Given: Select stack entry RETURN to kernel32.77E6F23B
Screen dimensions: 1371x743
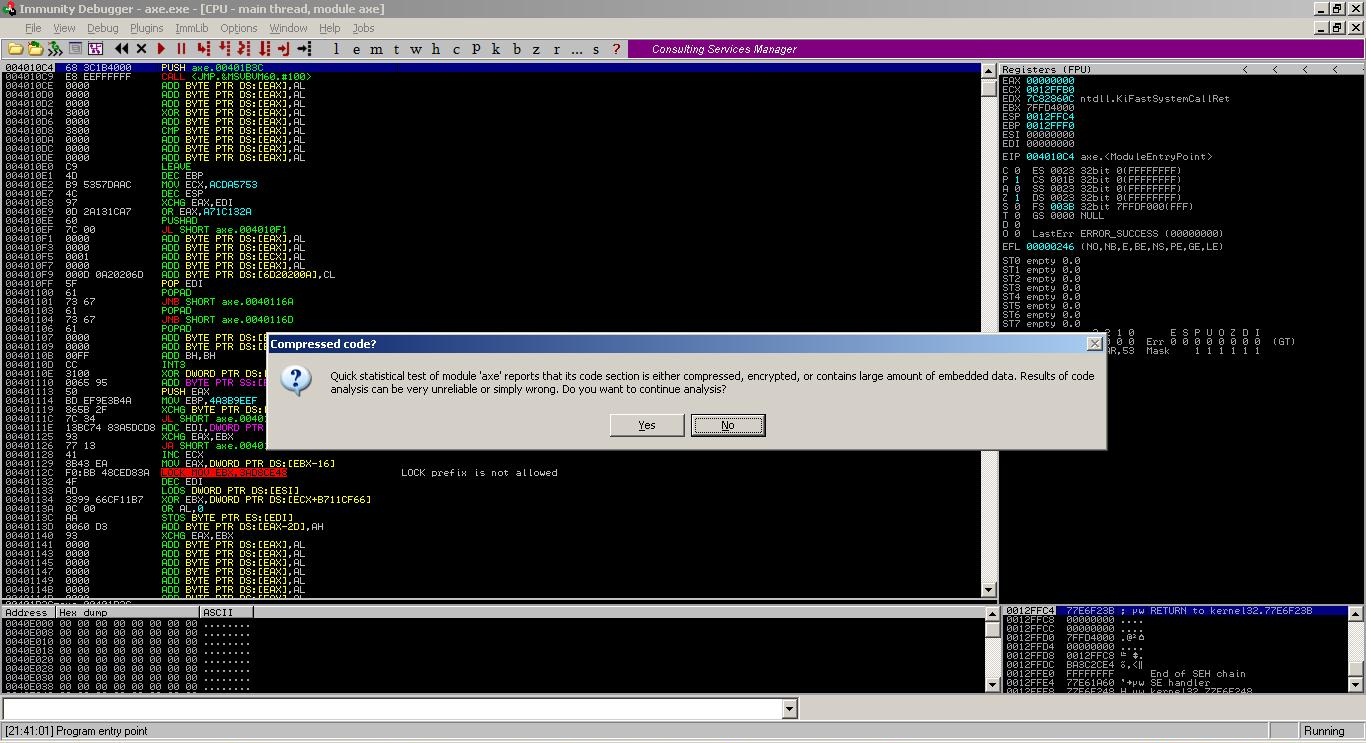Looking at the screenshot, I should (1175, 611).
